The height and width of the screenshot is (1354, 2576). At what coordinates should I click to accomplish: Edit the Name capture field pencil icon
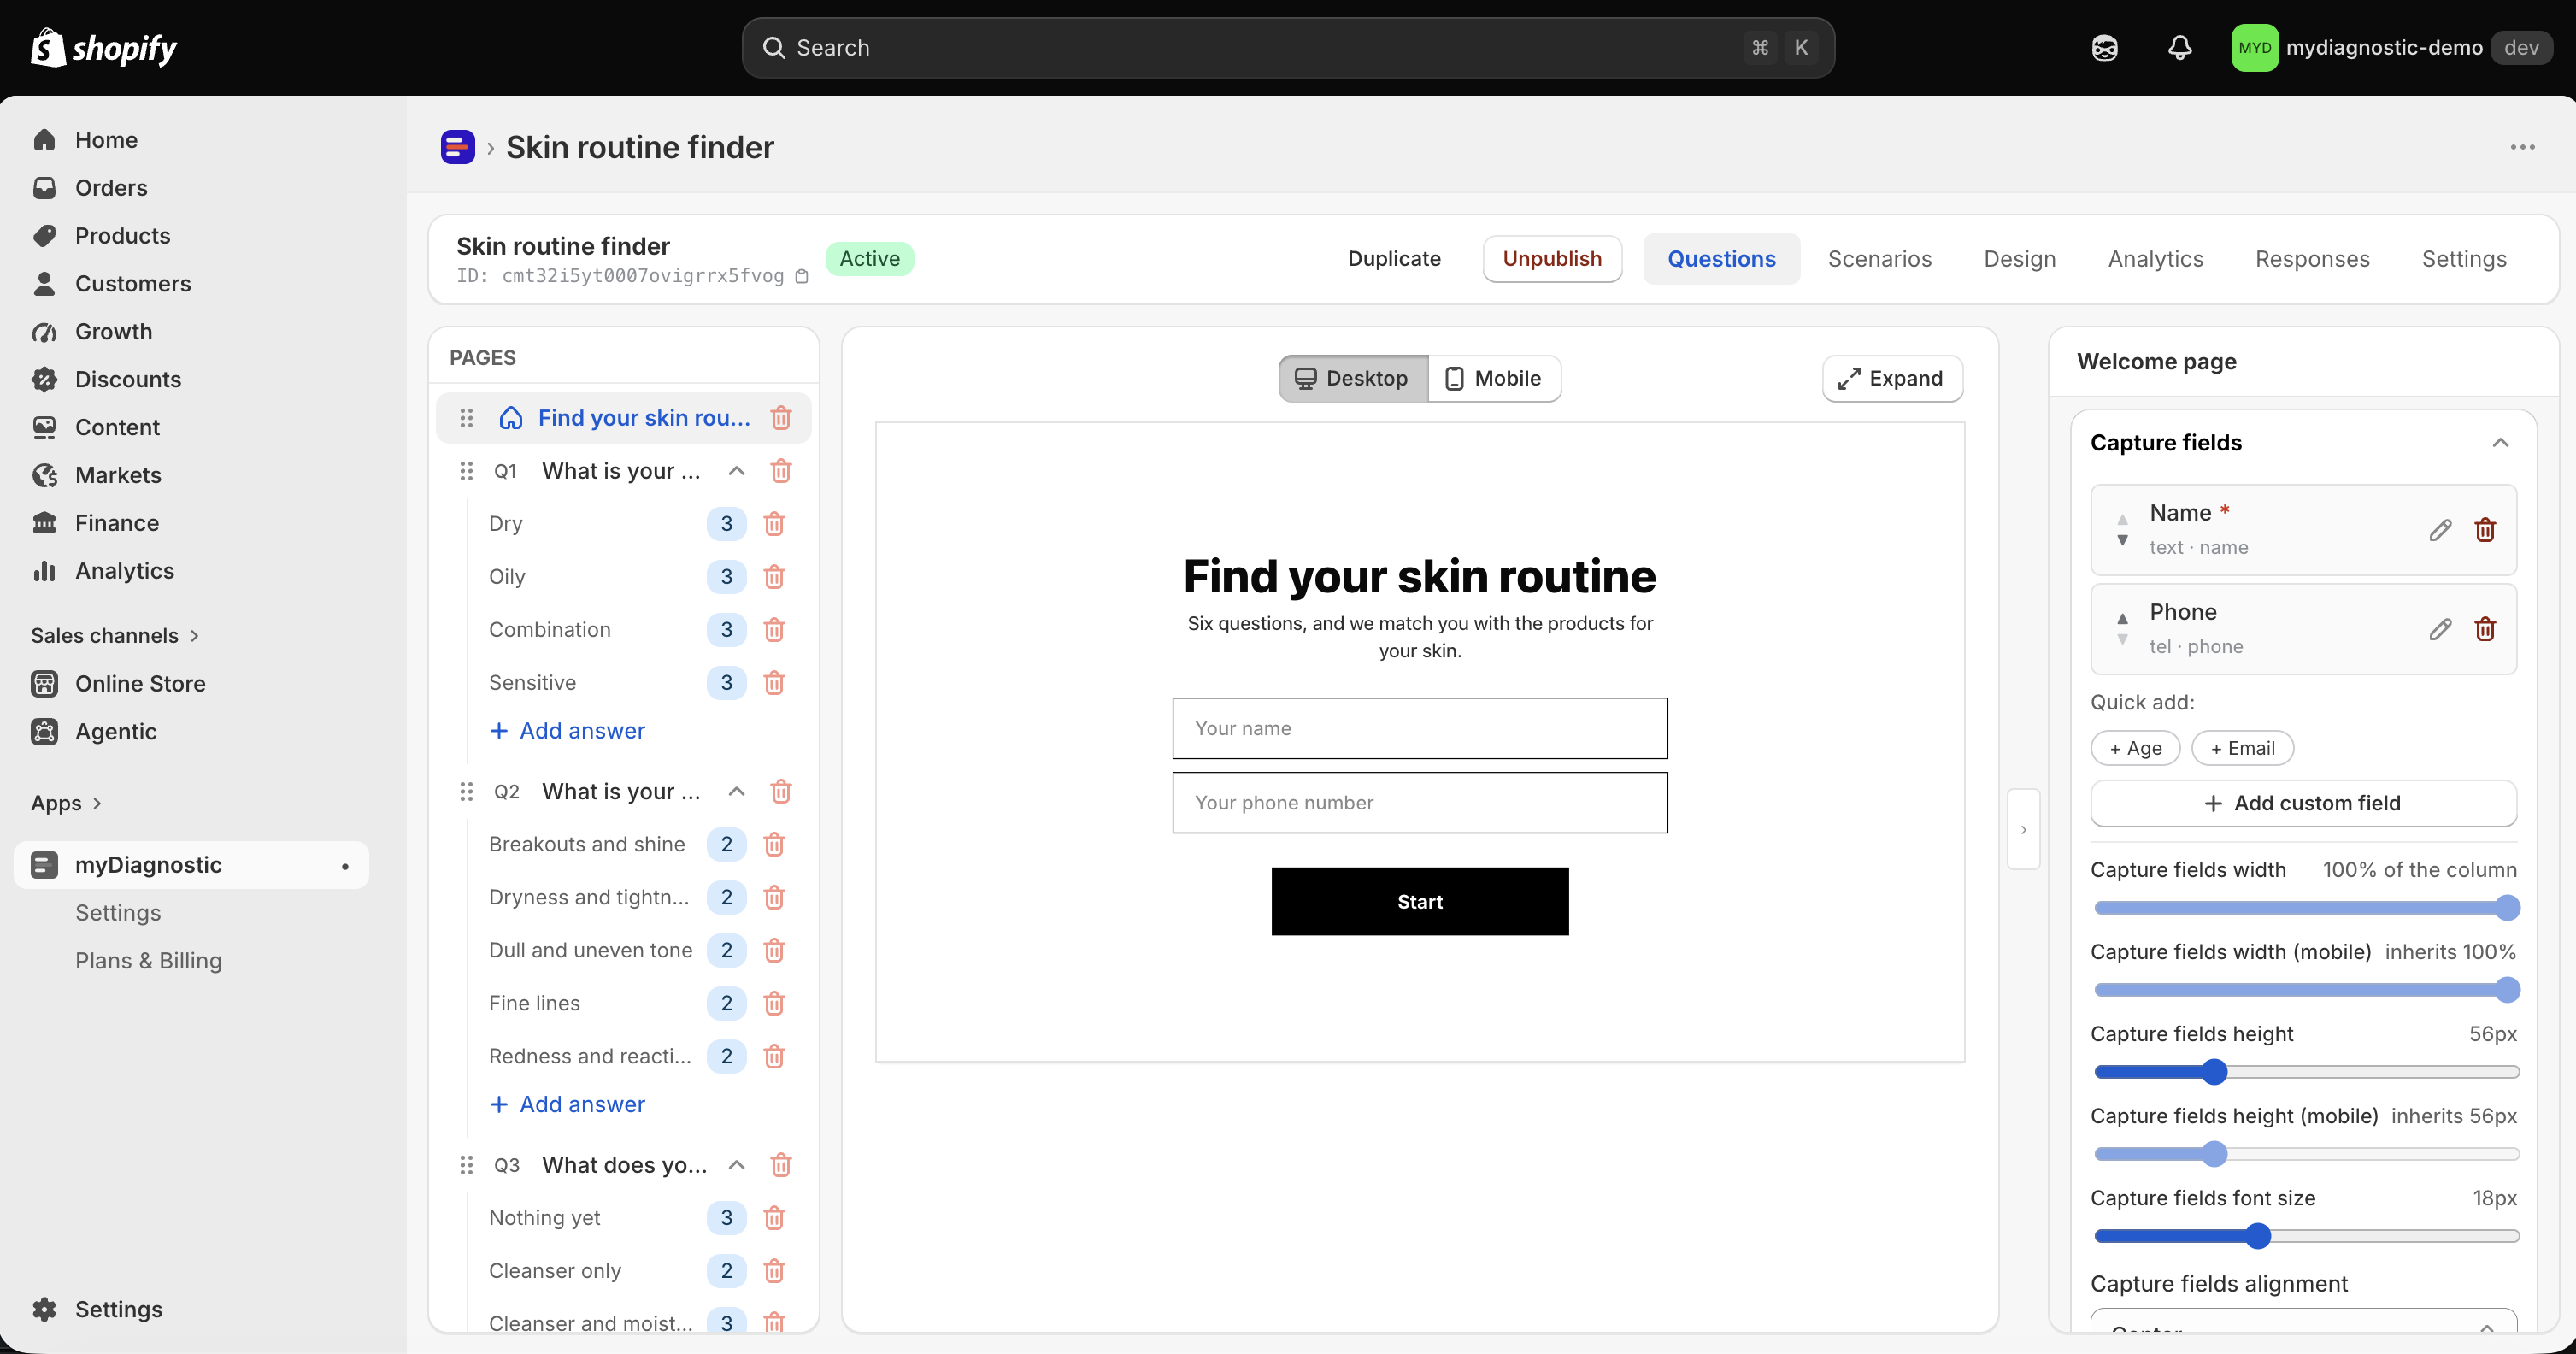click(x=2440, y=530)
